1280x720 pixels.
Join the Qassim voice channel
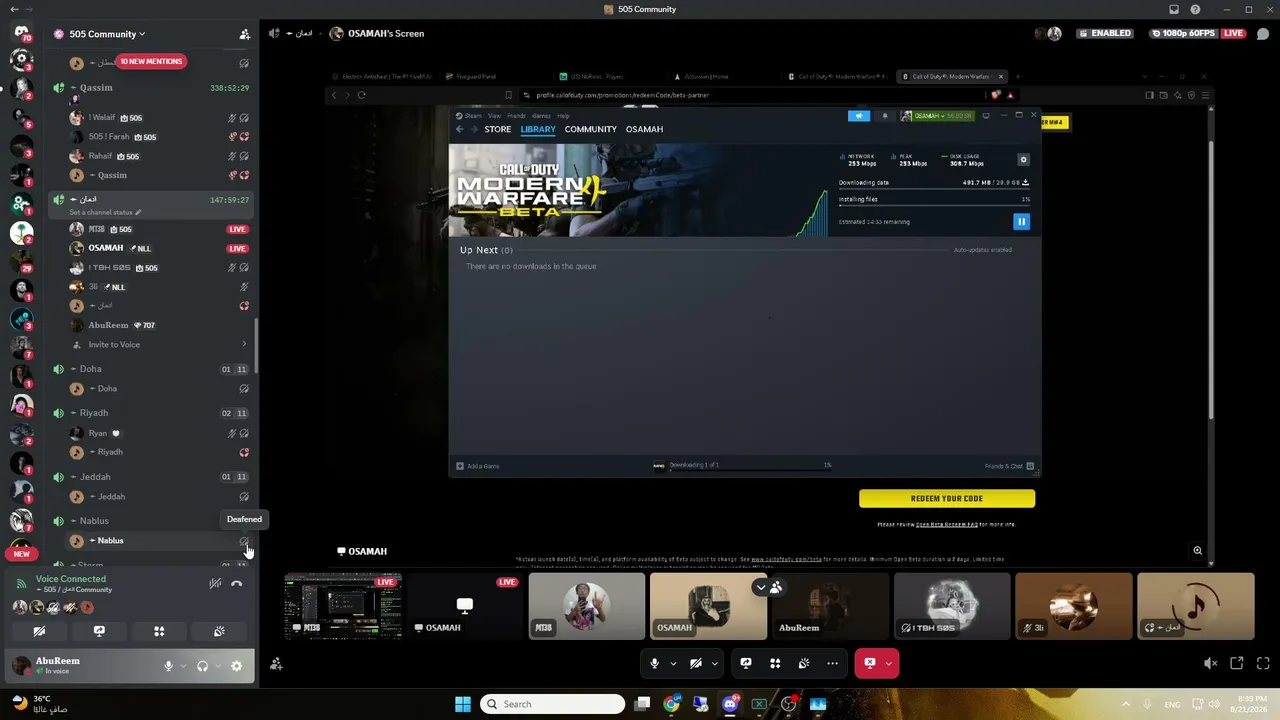coord(153,88)
